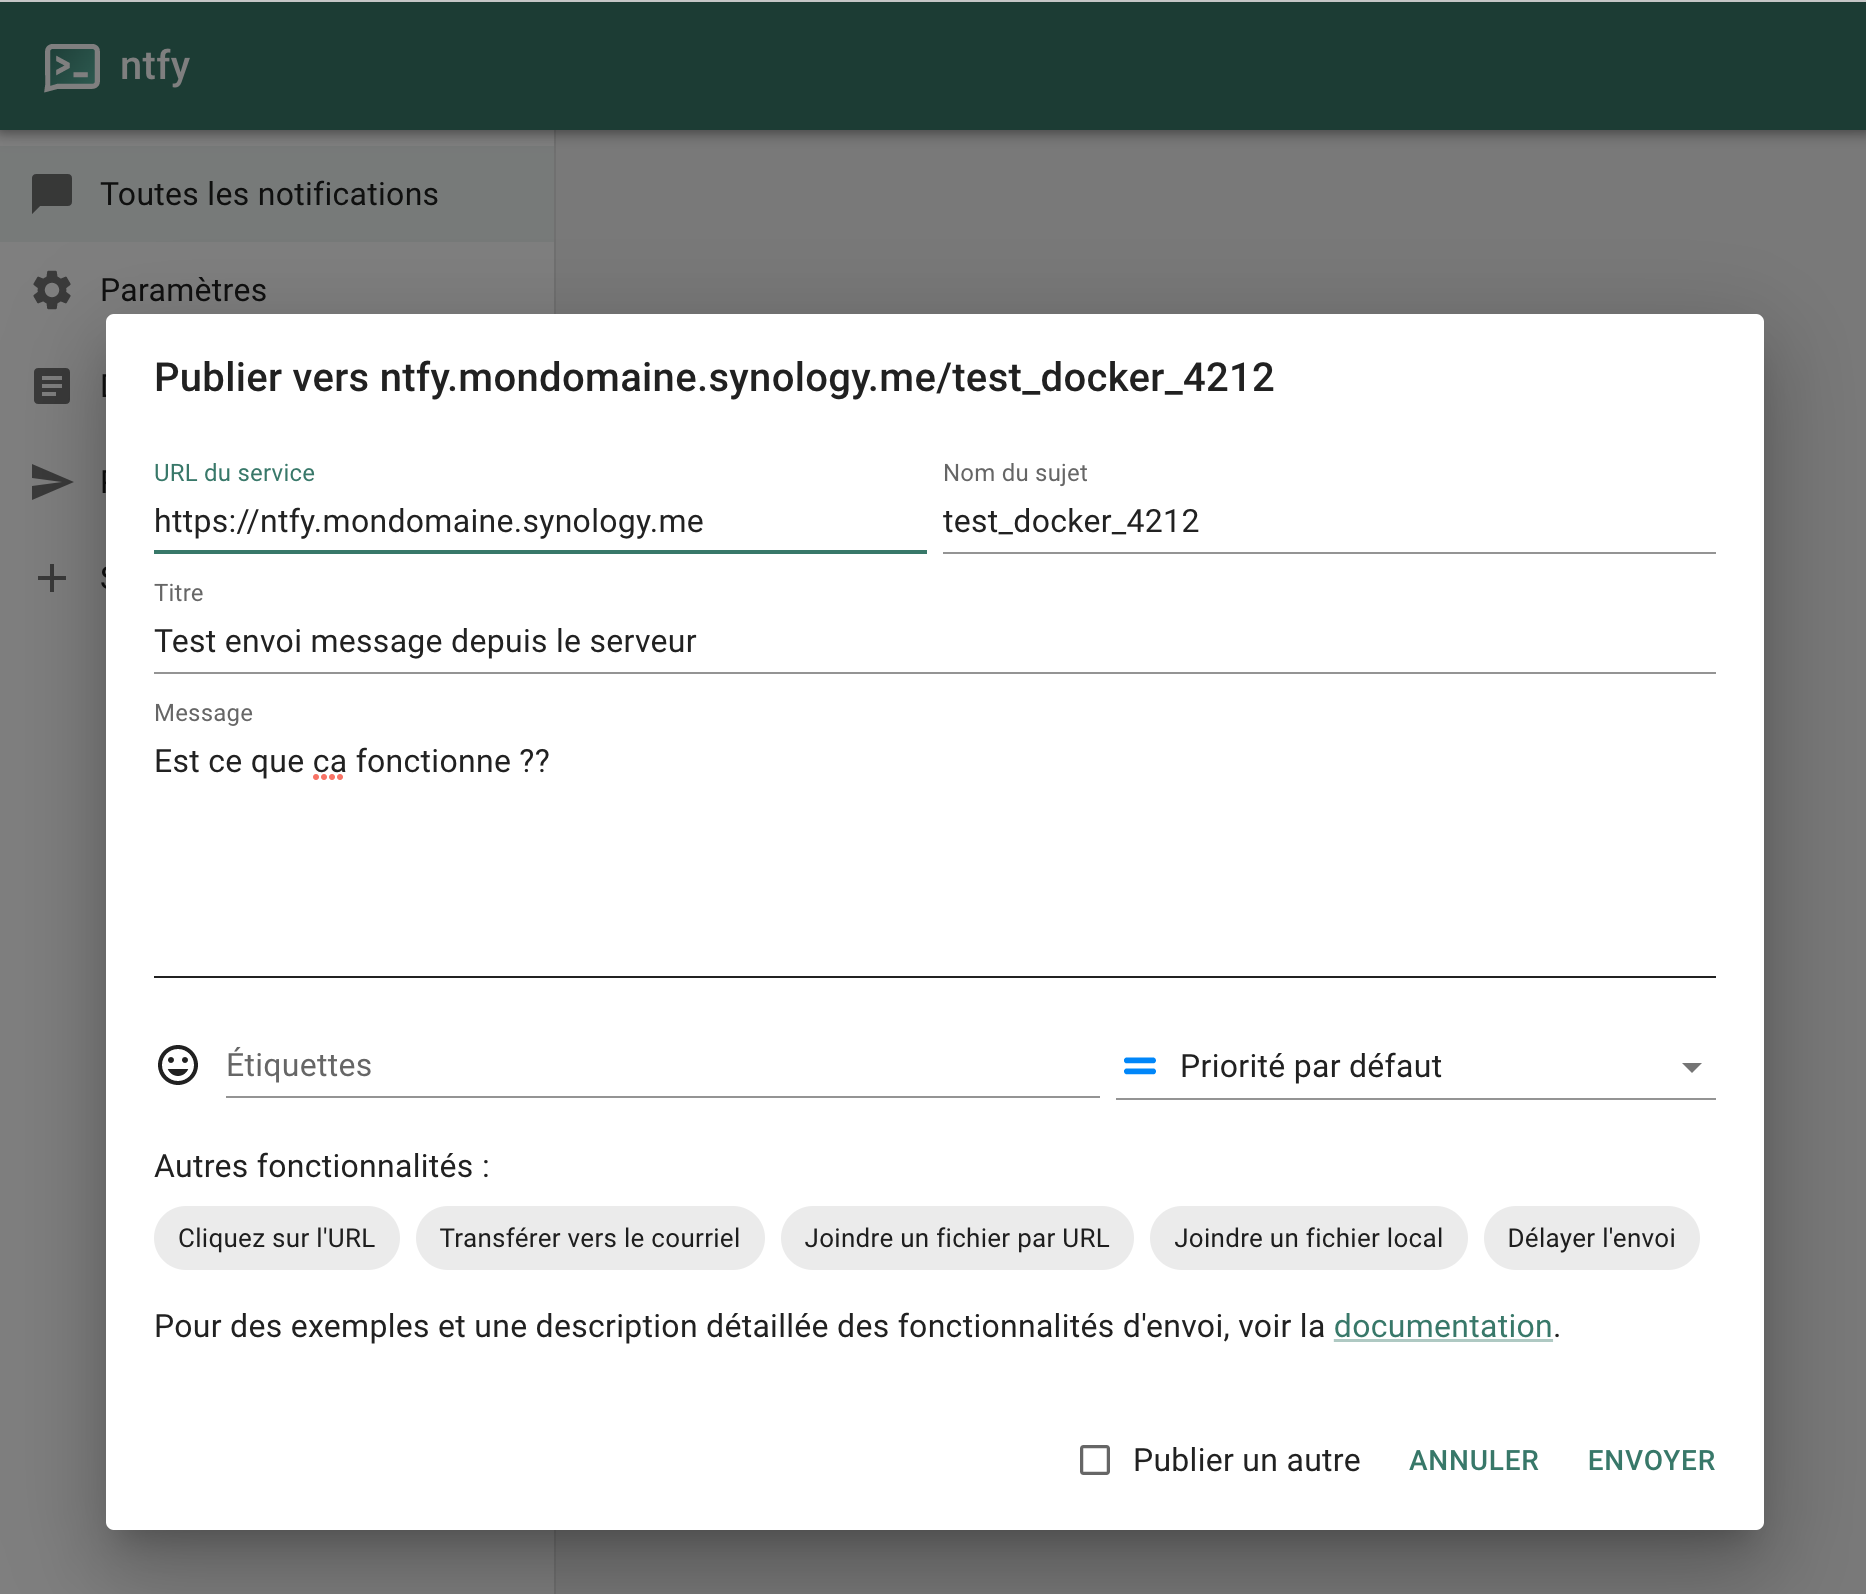Click the ntfy title text in header
Viewport: 1866px width, 1594px height.
[x=155, y=66]
